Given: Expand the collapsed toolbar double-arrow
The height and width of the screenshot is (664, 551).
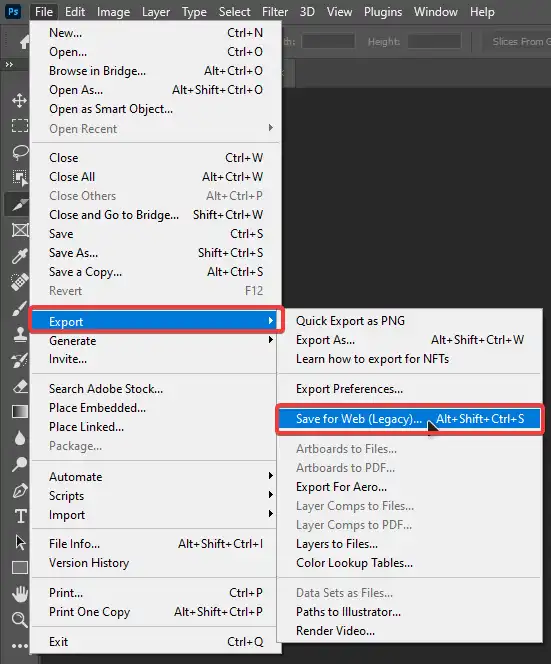Looking at the screenshot, I should [9, 64].
